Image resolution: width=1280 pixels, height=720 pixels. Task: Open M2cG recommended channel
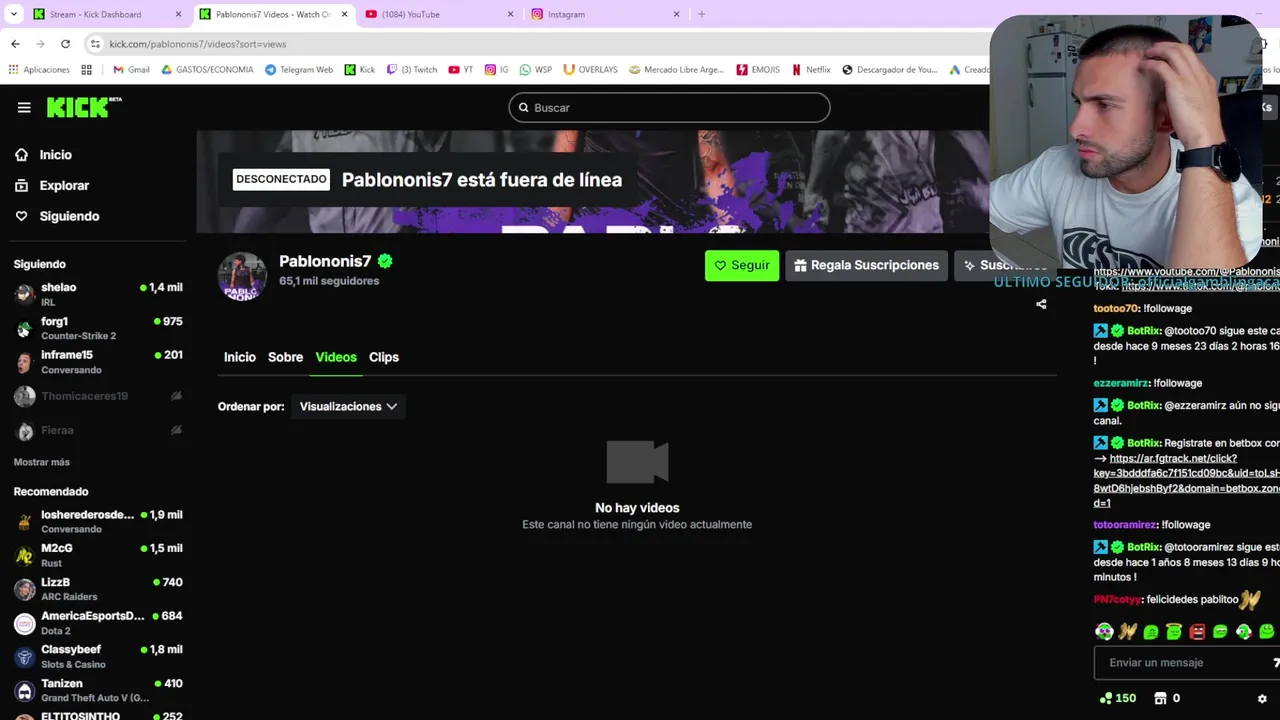[x=98, y=555]
